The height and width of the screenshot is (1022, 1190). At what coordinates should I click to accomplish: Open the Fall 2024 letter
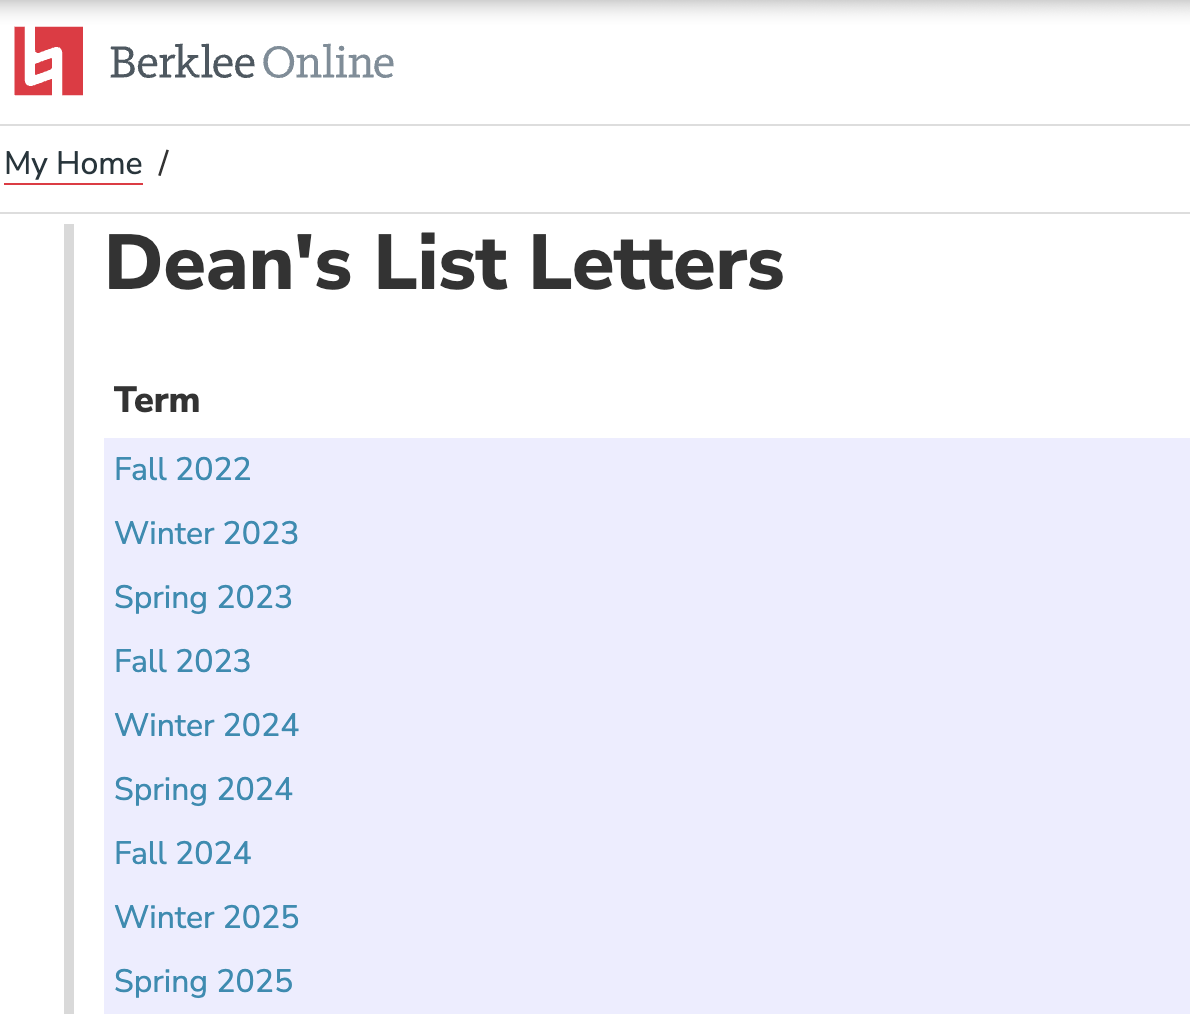coord(182,853)
